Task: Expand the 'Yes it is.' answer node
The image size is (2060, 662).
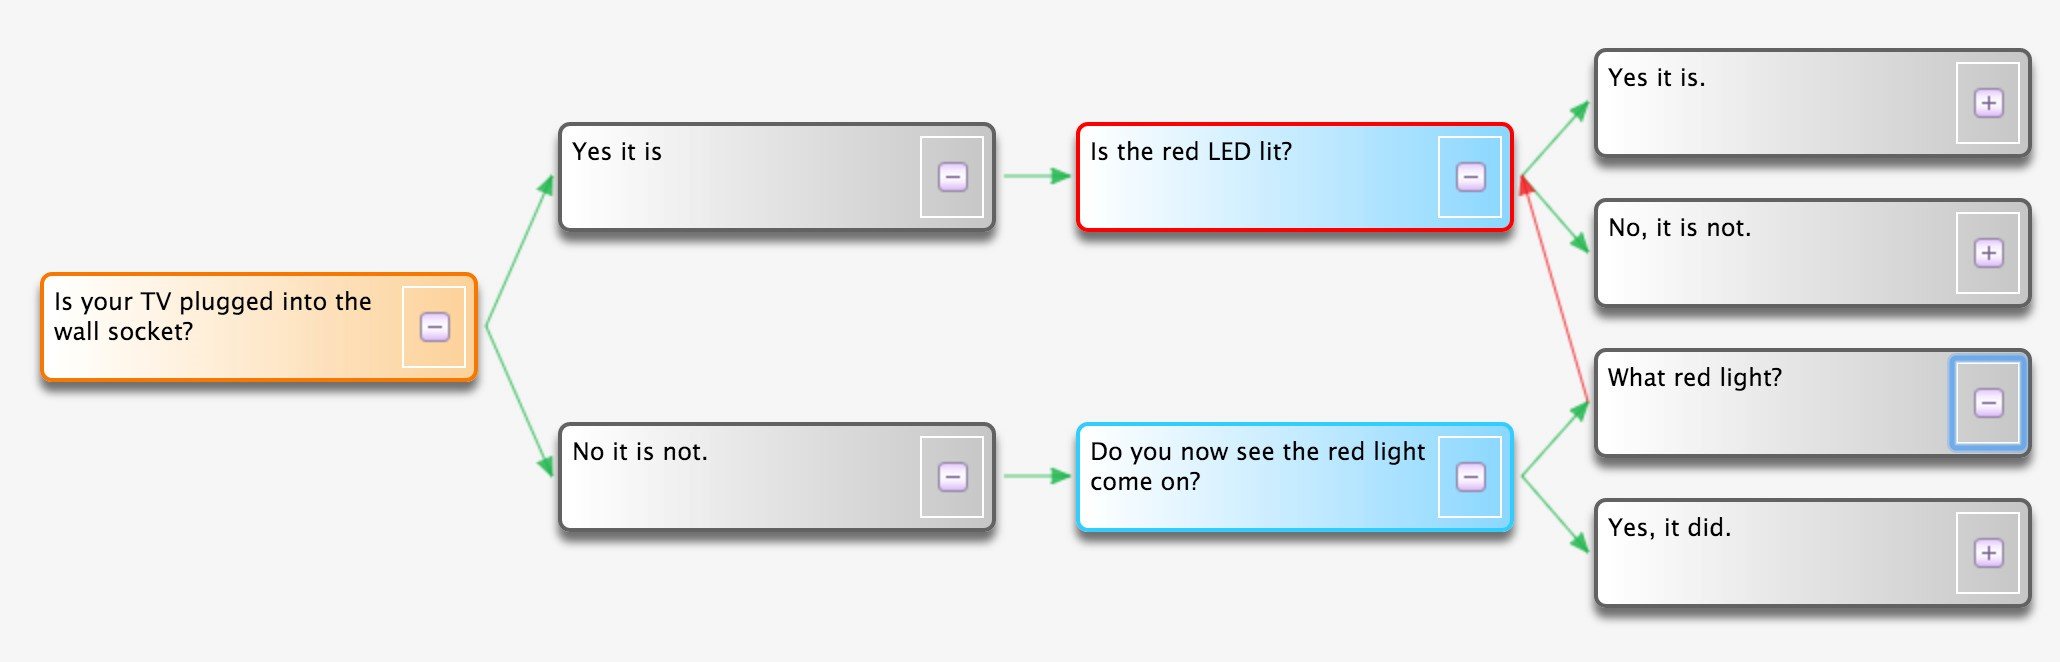Action: pyautogui.click(x=1988, y=103)
